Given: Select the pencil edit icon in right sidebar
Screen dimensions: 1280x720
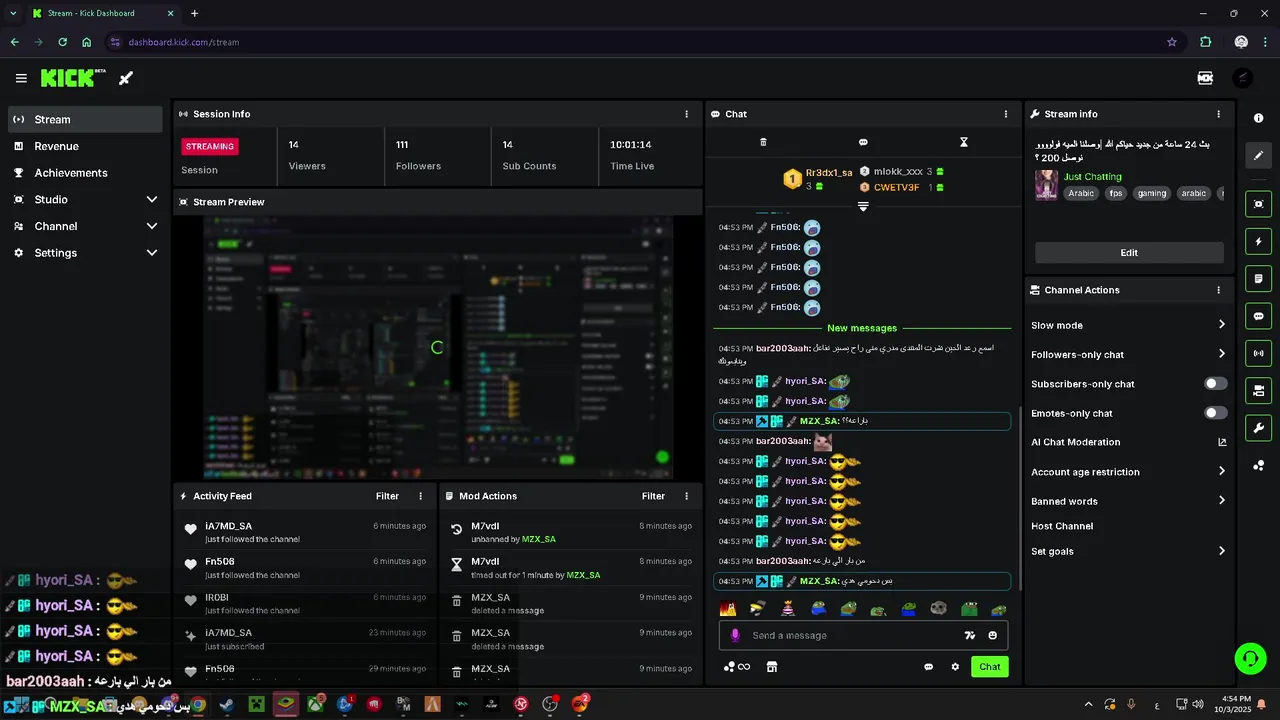Looking at the screenshot, I should pyautogui.click(x=1258, y=155).
